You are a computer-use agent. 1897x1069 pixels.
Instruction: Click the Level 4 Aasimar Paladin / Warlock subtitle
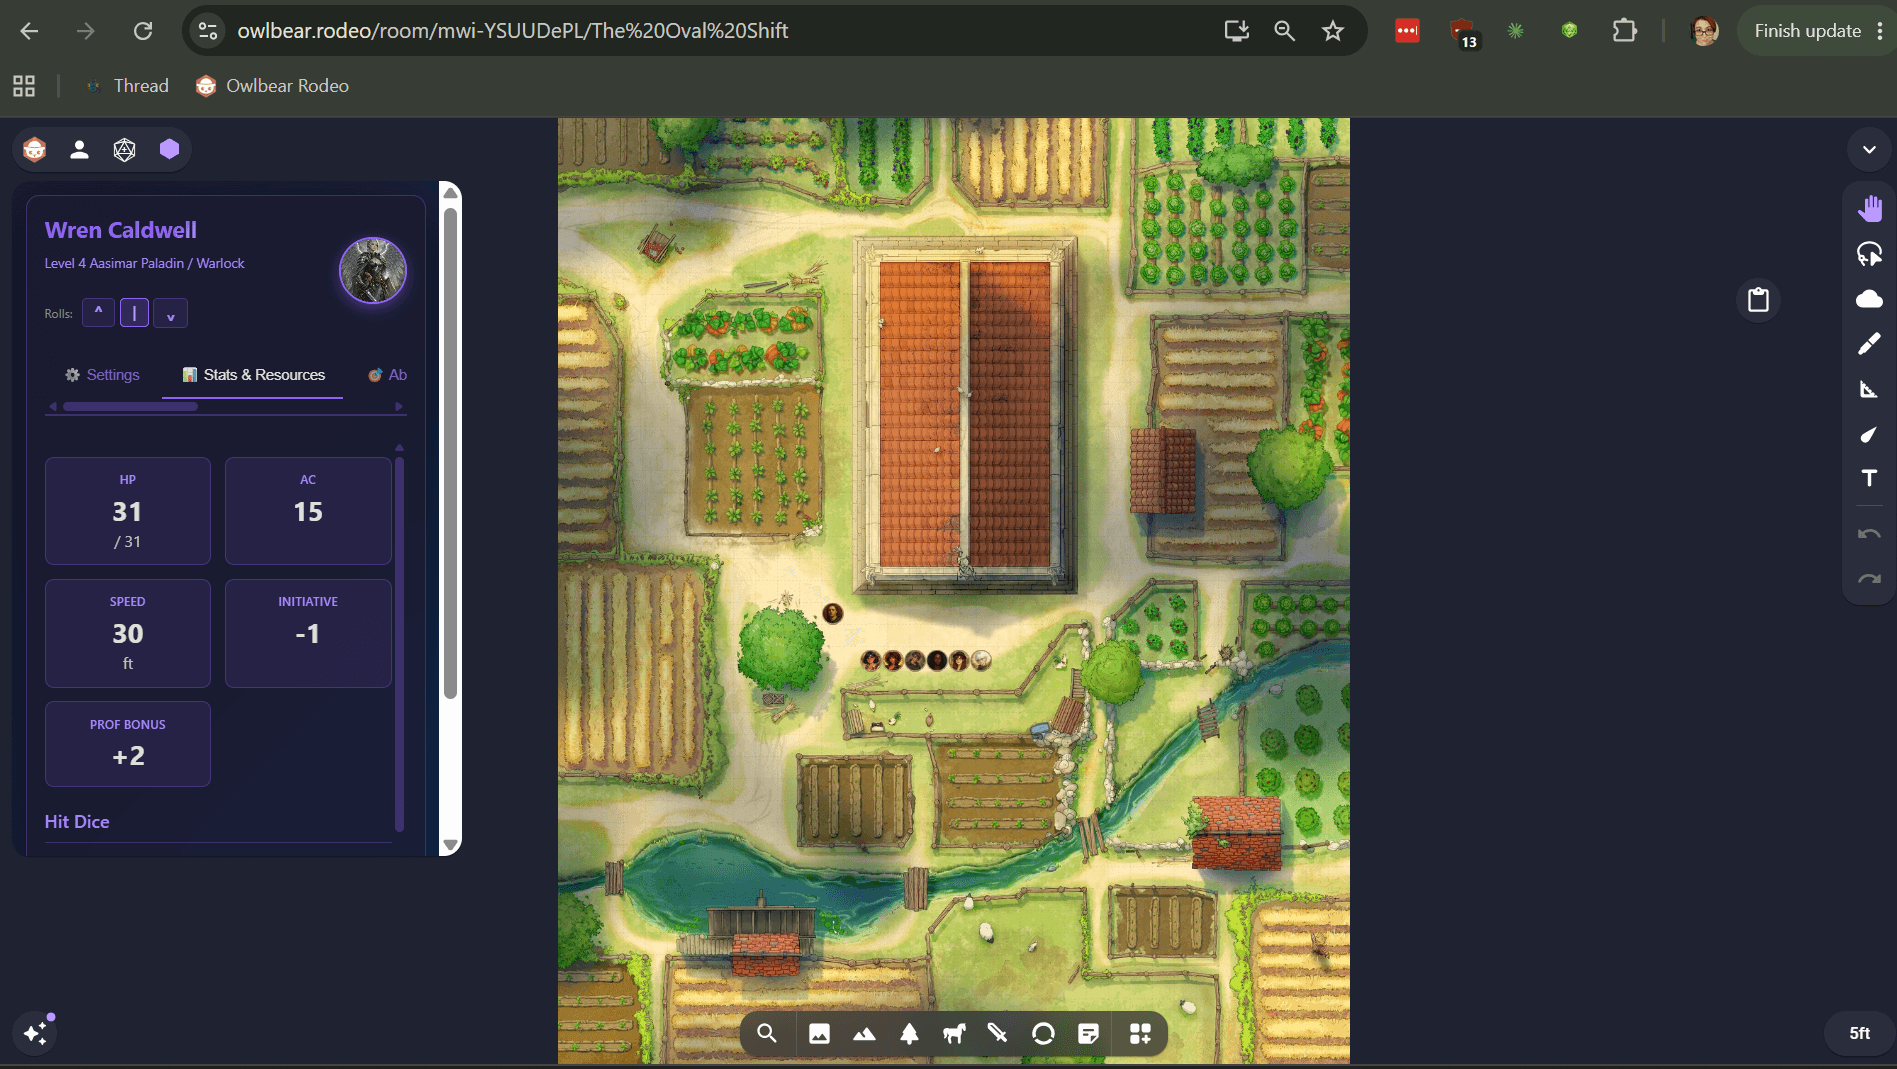pyautogui.click(x=144, y=264)
